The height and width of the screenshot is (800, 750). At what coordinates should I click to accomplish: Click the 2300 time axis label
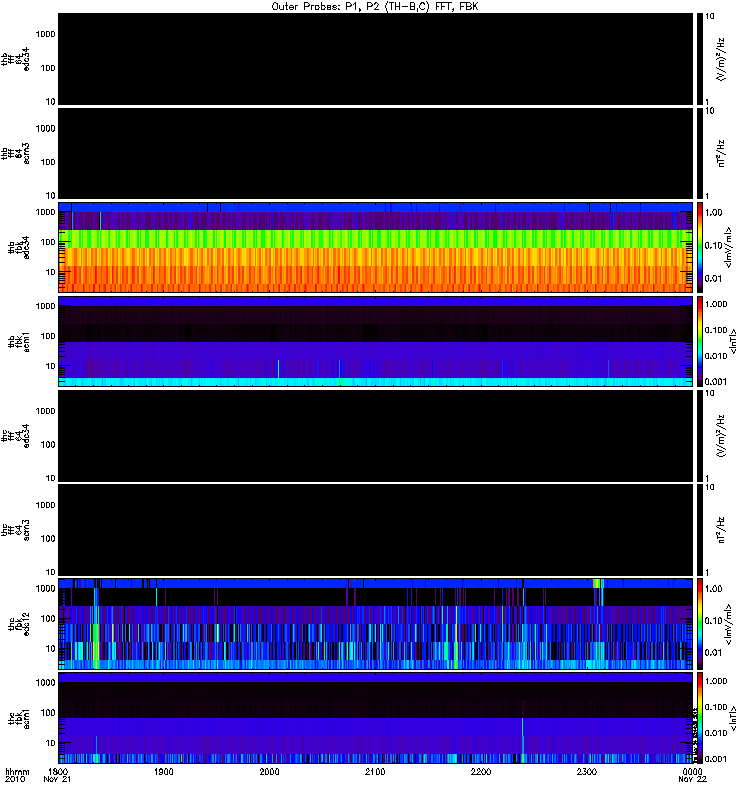click(587, 771)
